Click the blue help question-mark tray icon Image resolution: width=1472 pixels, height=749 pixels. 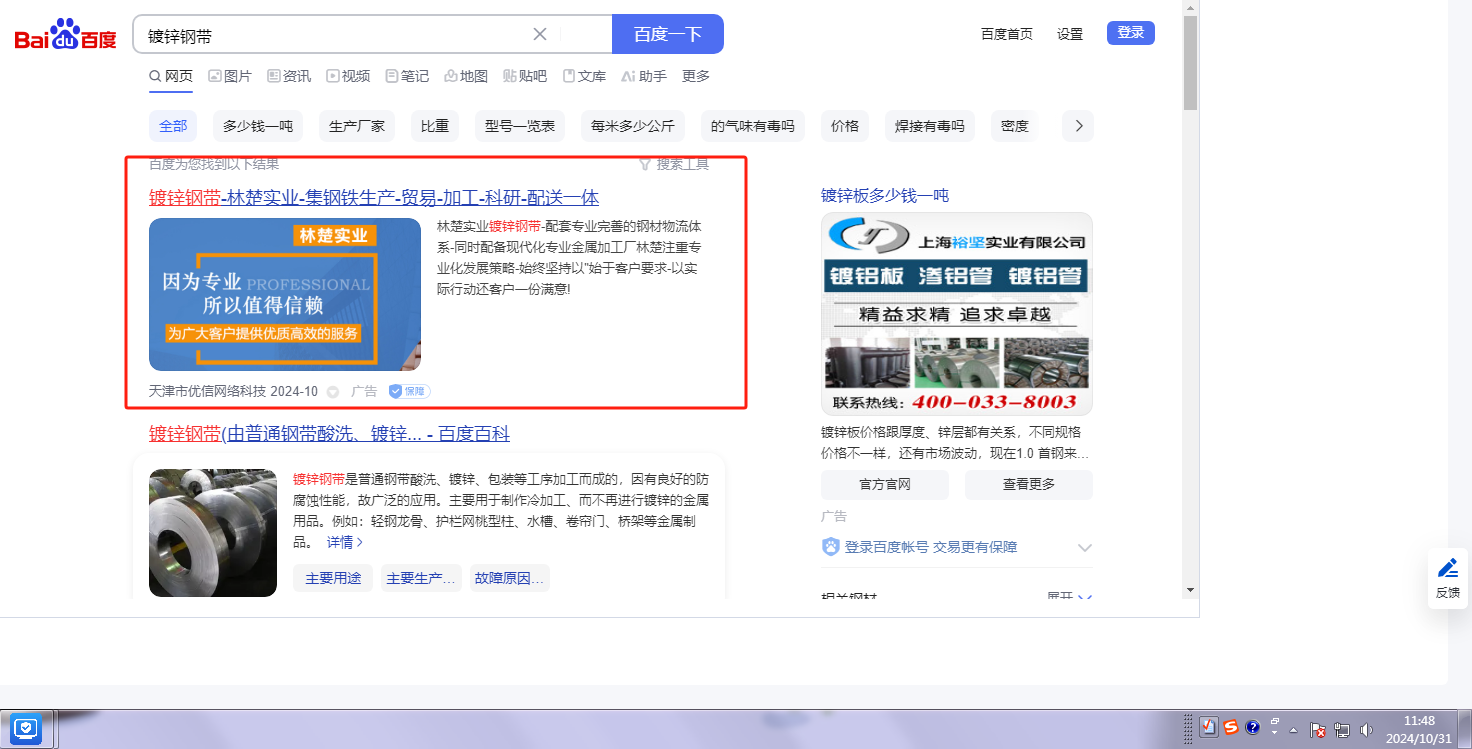click(1252, 728)
